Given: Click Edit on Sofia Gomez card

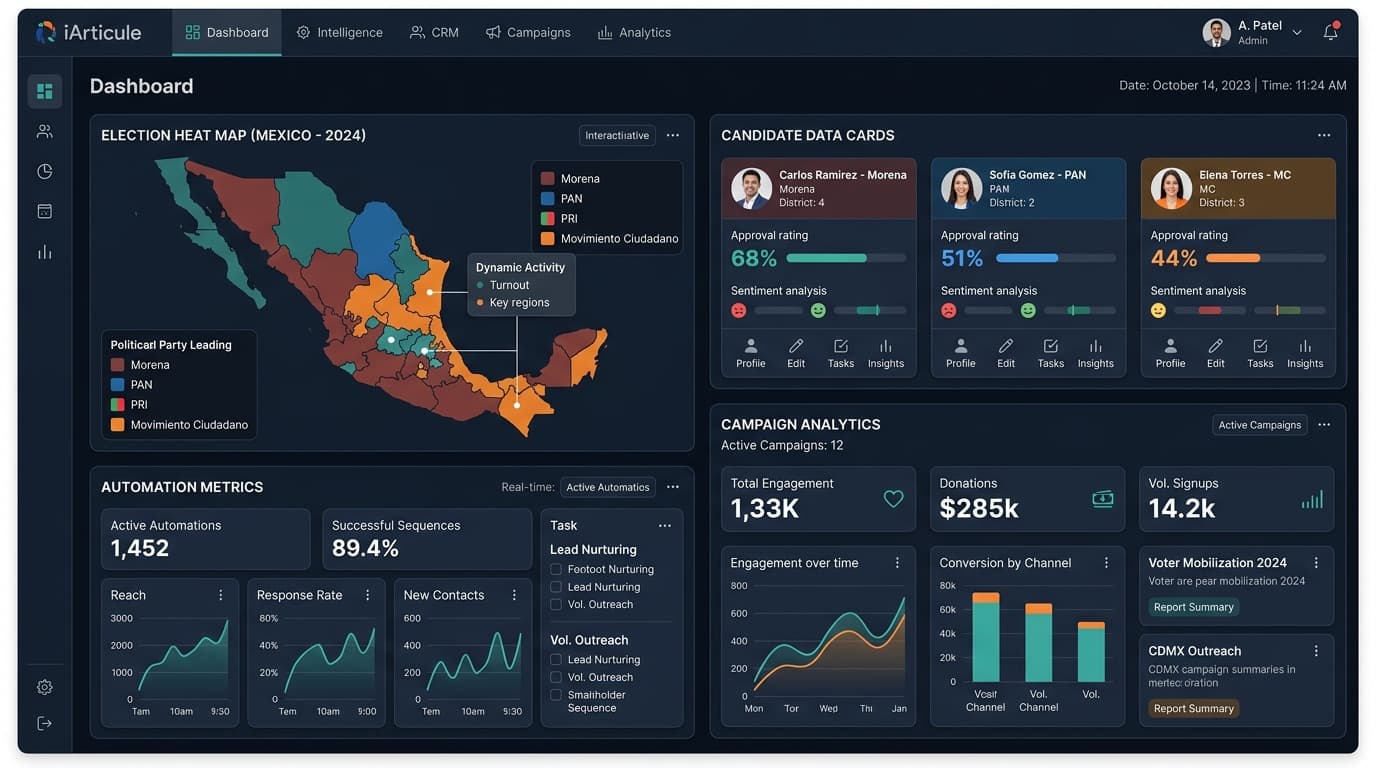Looking at the screenshot, I should click(x=1006, y=353).
